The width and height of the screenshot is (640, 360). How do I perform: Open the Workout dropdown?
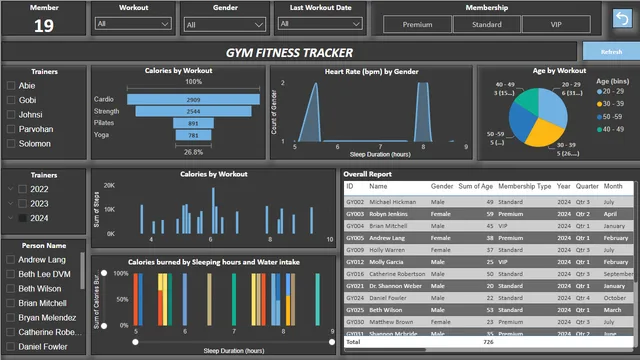(x=133, y=24)
